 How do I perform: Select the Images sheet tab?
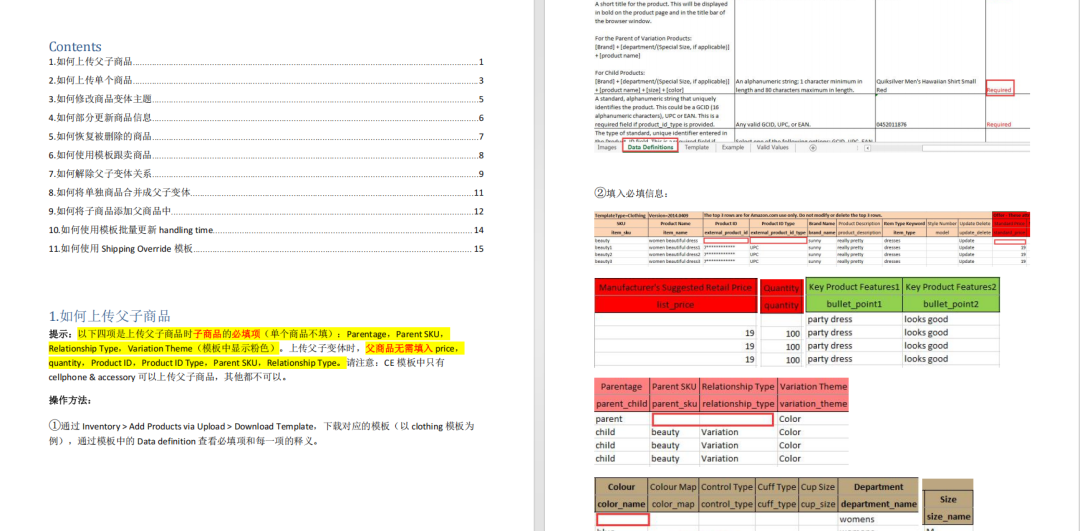607,147
